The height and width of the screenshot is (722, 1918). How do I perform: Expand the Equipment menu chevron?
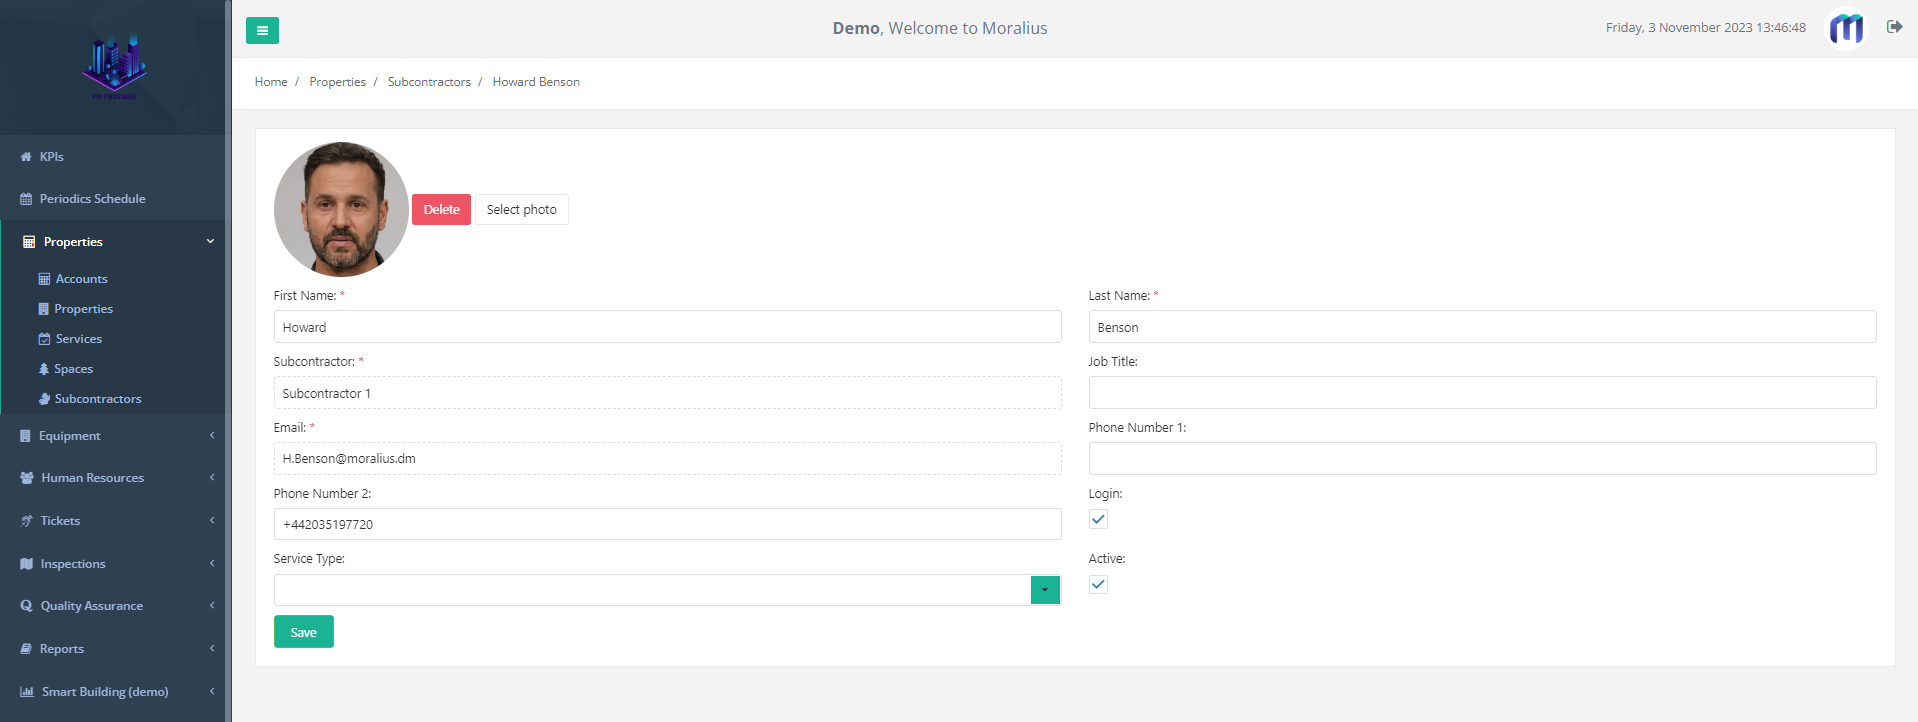212,435
